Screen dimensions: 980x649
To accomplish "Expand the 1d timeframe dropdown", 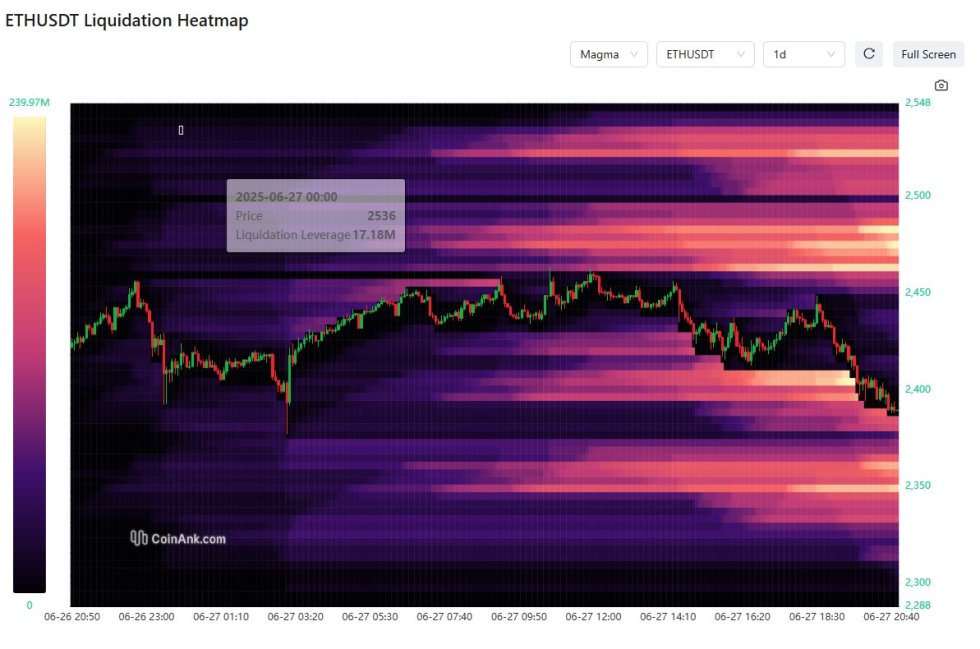I will [804, 54].
